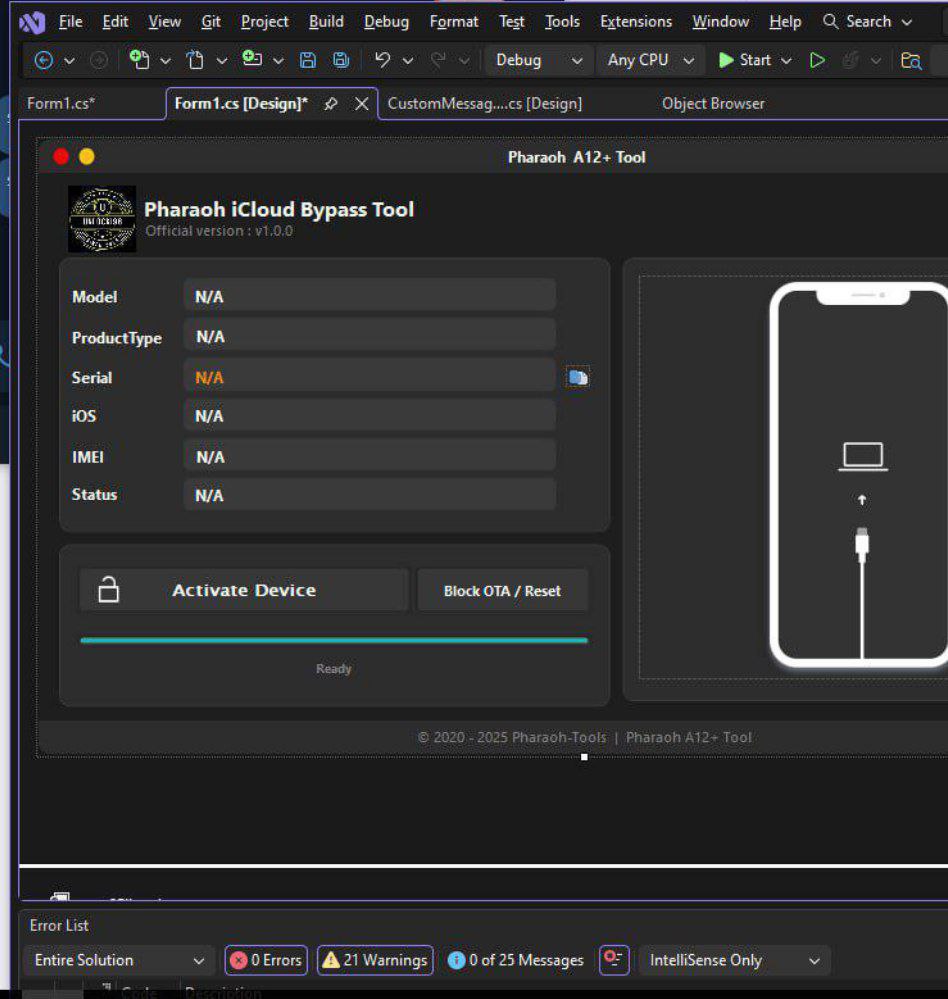Screen dimensions: 948x999
Task: Open the Entire Solution scope dropdown
Action: pos(118,960)
